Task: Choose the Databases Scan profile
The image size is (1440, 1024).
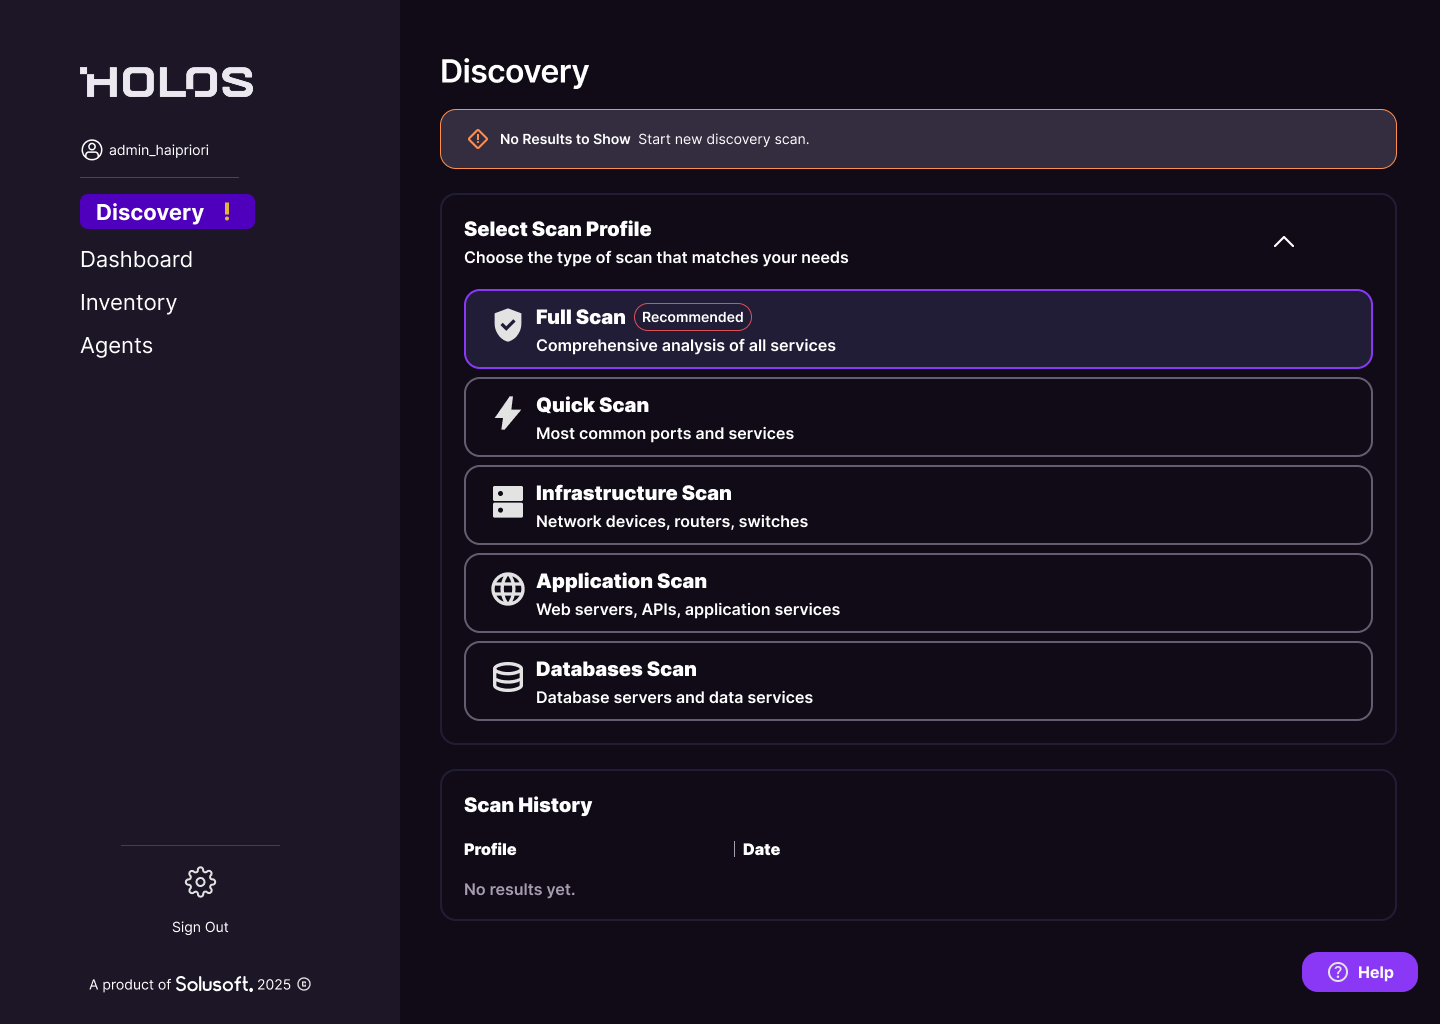Action: click(x=918, y=681)
